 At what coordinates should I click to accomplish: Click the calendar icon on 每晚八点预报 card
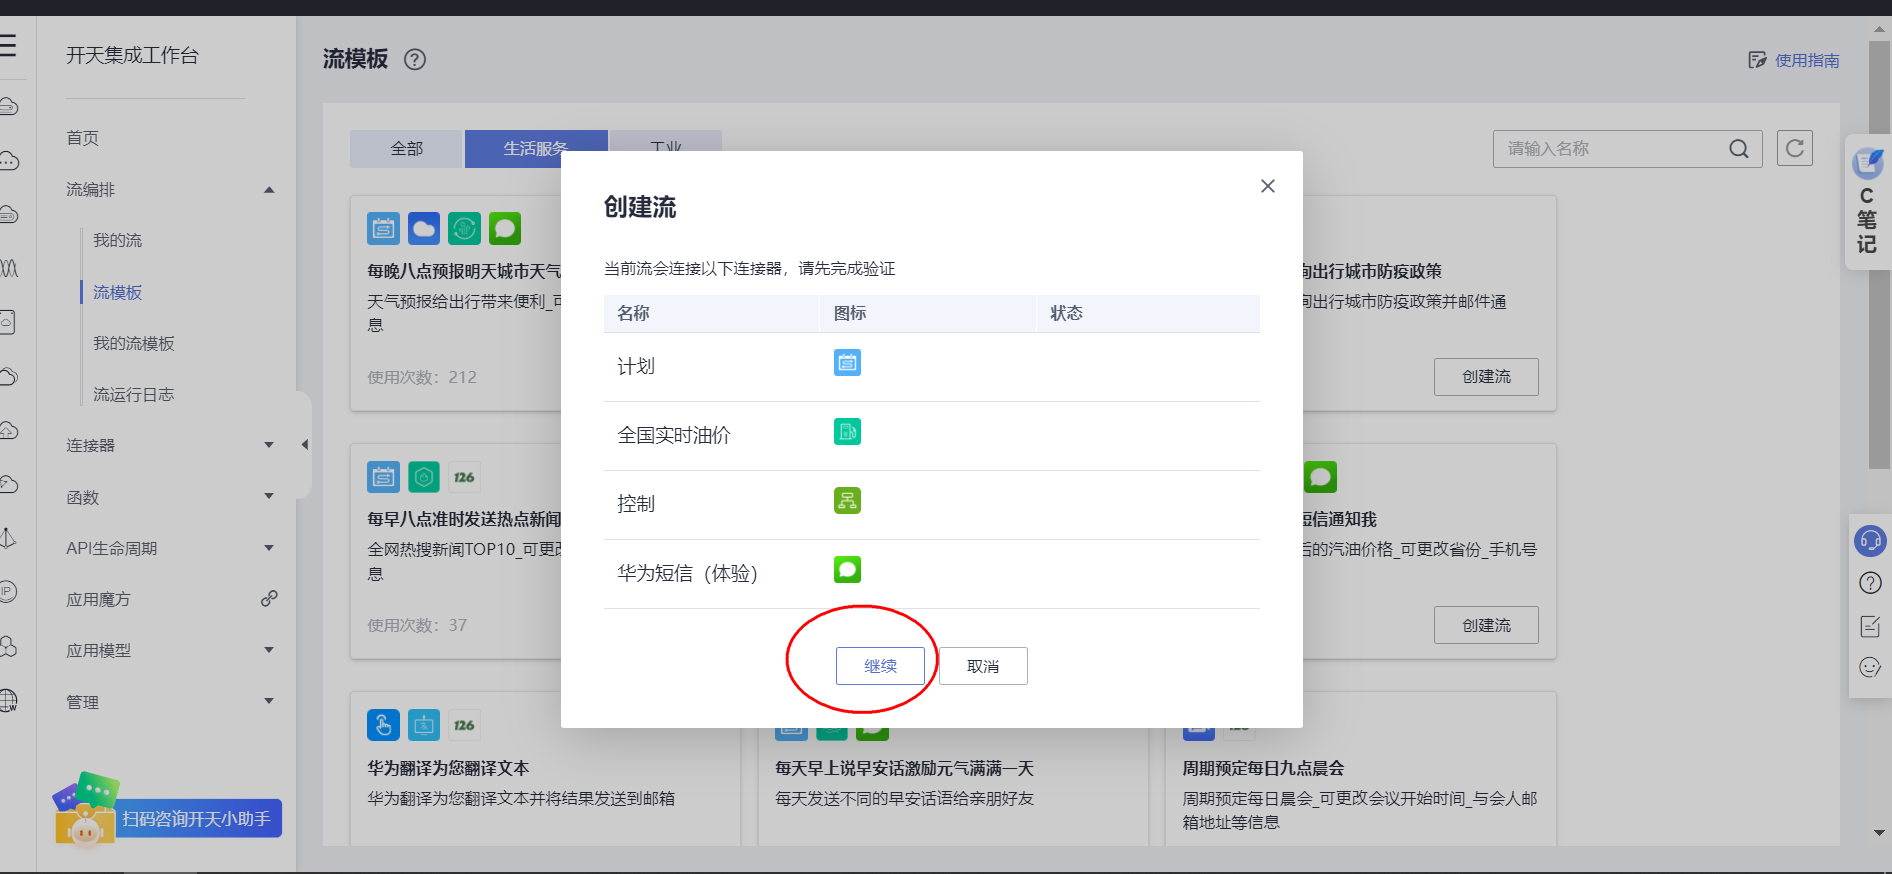click(383, 229)
